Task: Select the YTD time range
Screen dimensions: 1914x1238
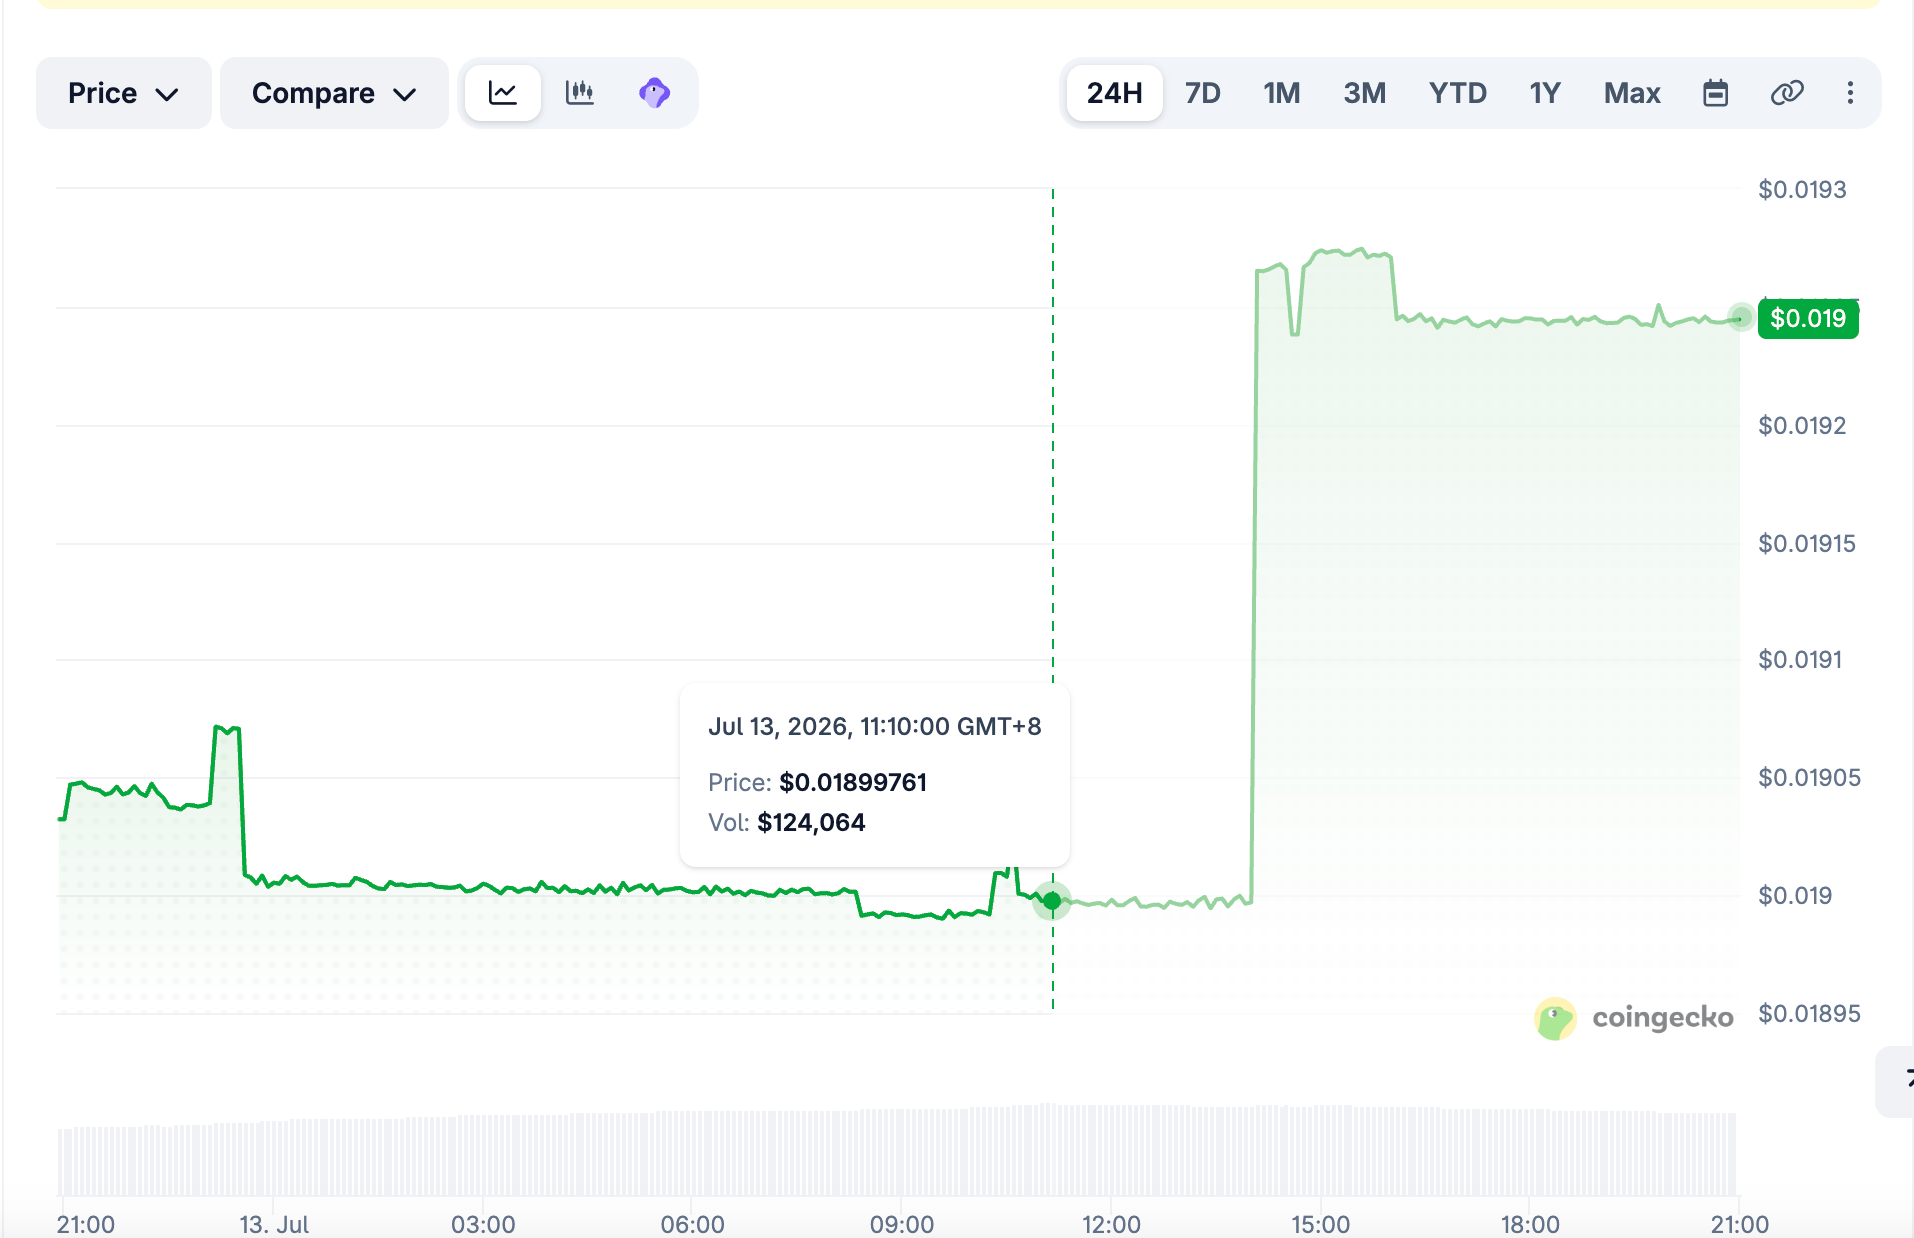Action: pyautogui.click(x=1457, y=93)
